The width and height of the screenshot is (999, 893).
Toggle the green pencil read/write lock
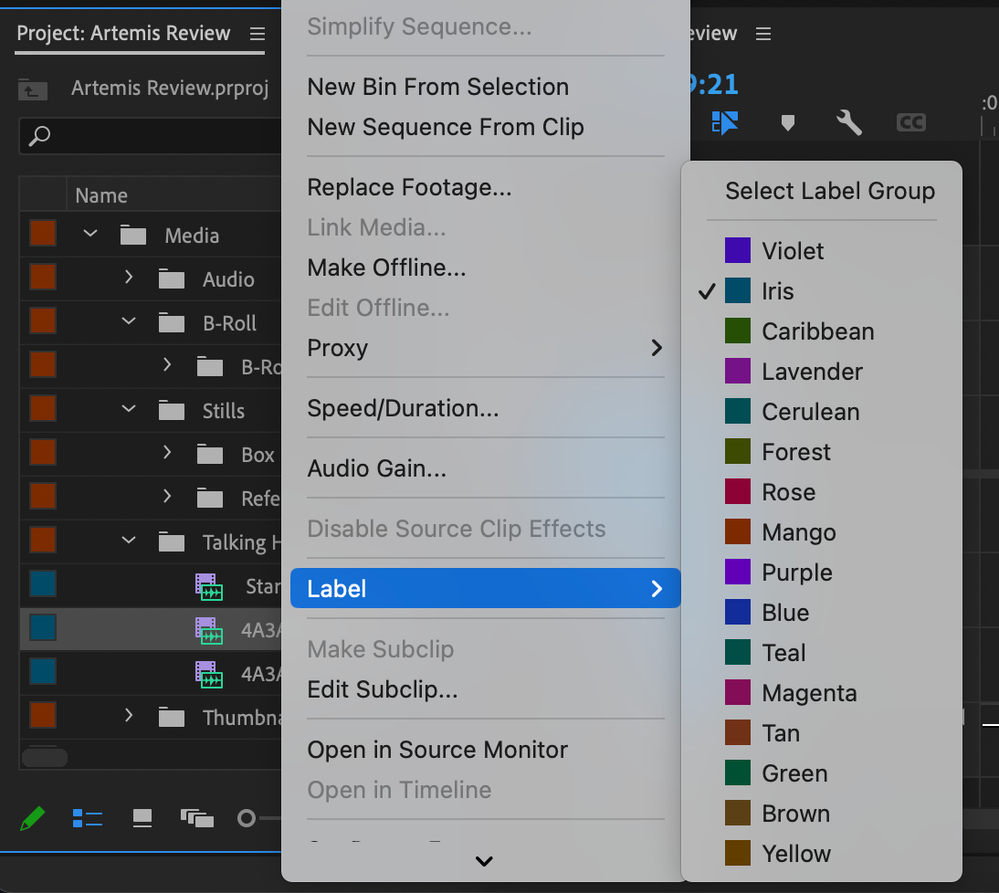coord(33,819)
